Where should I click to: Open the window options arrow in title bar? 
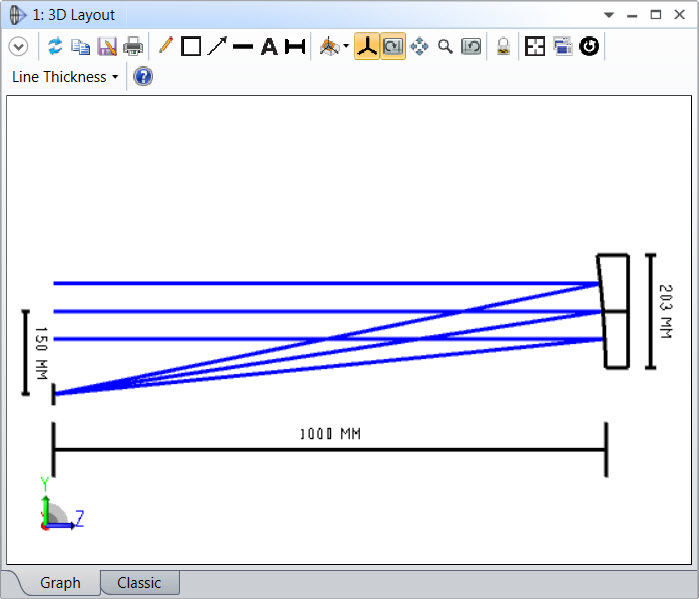click(609, 15)
